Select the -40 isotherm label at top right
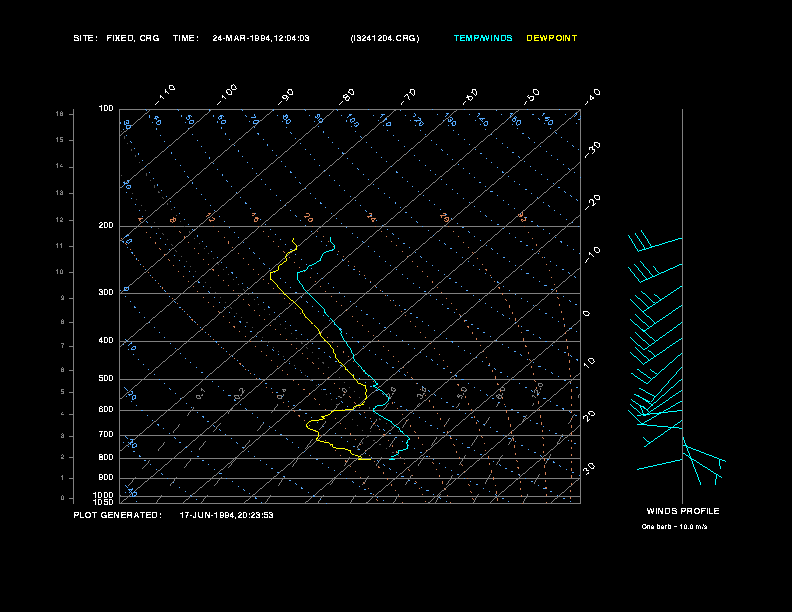The image size is (792, 612). pyautogui.click(x=593, y=97)
